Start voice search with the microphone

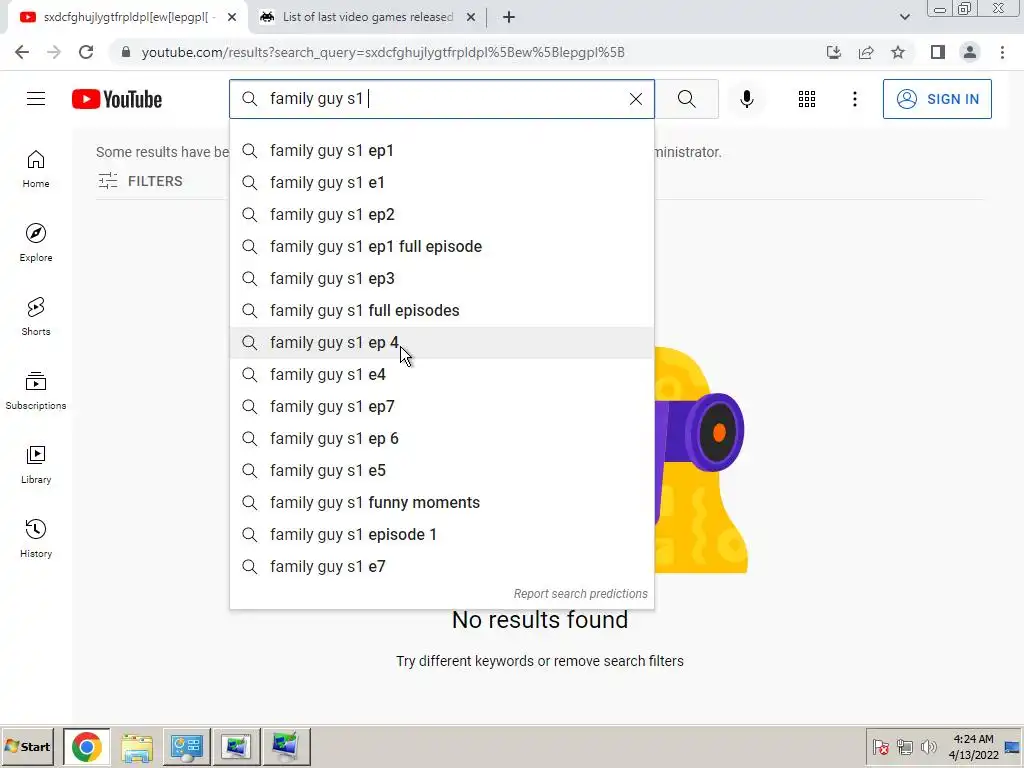(746, 99)
